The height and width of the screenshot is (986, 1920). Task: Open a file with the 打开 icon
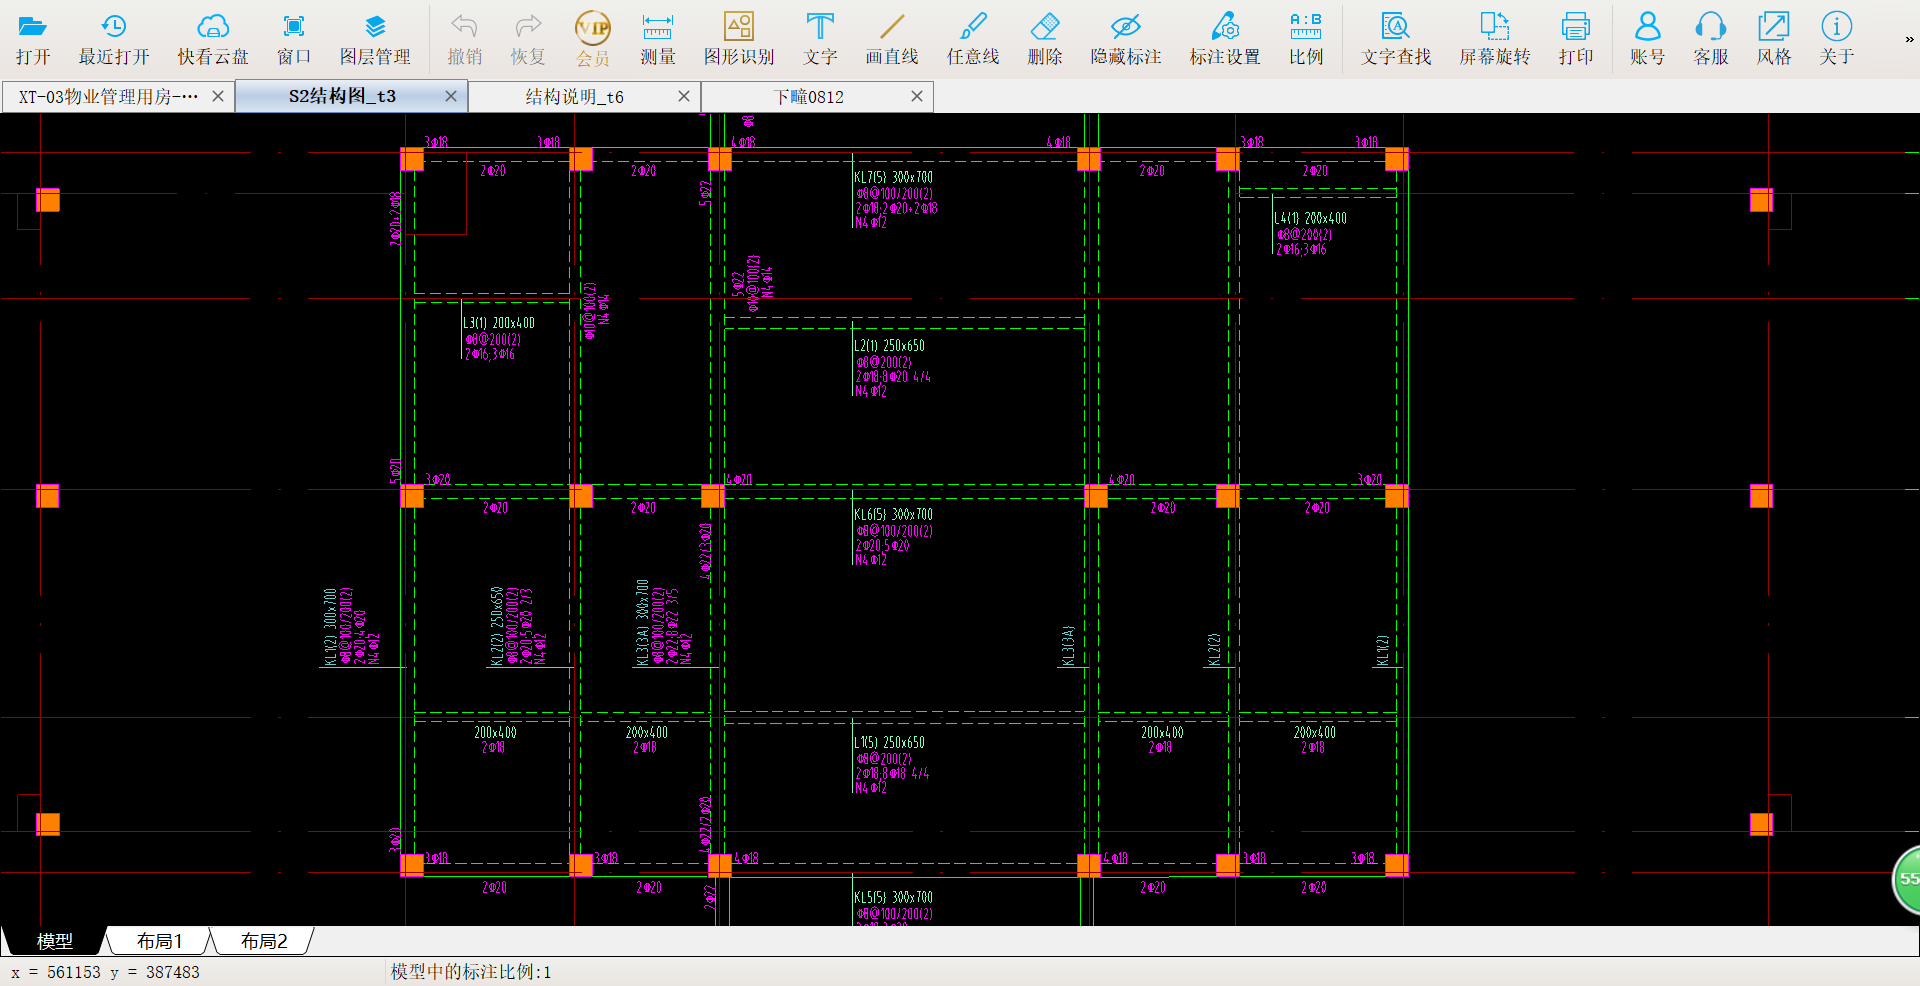click(x=33, y=39)
